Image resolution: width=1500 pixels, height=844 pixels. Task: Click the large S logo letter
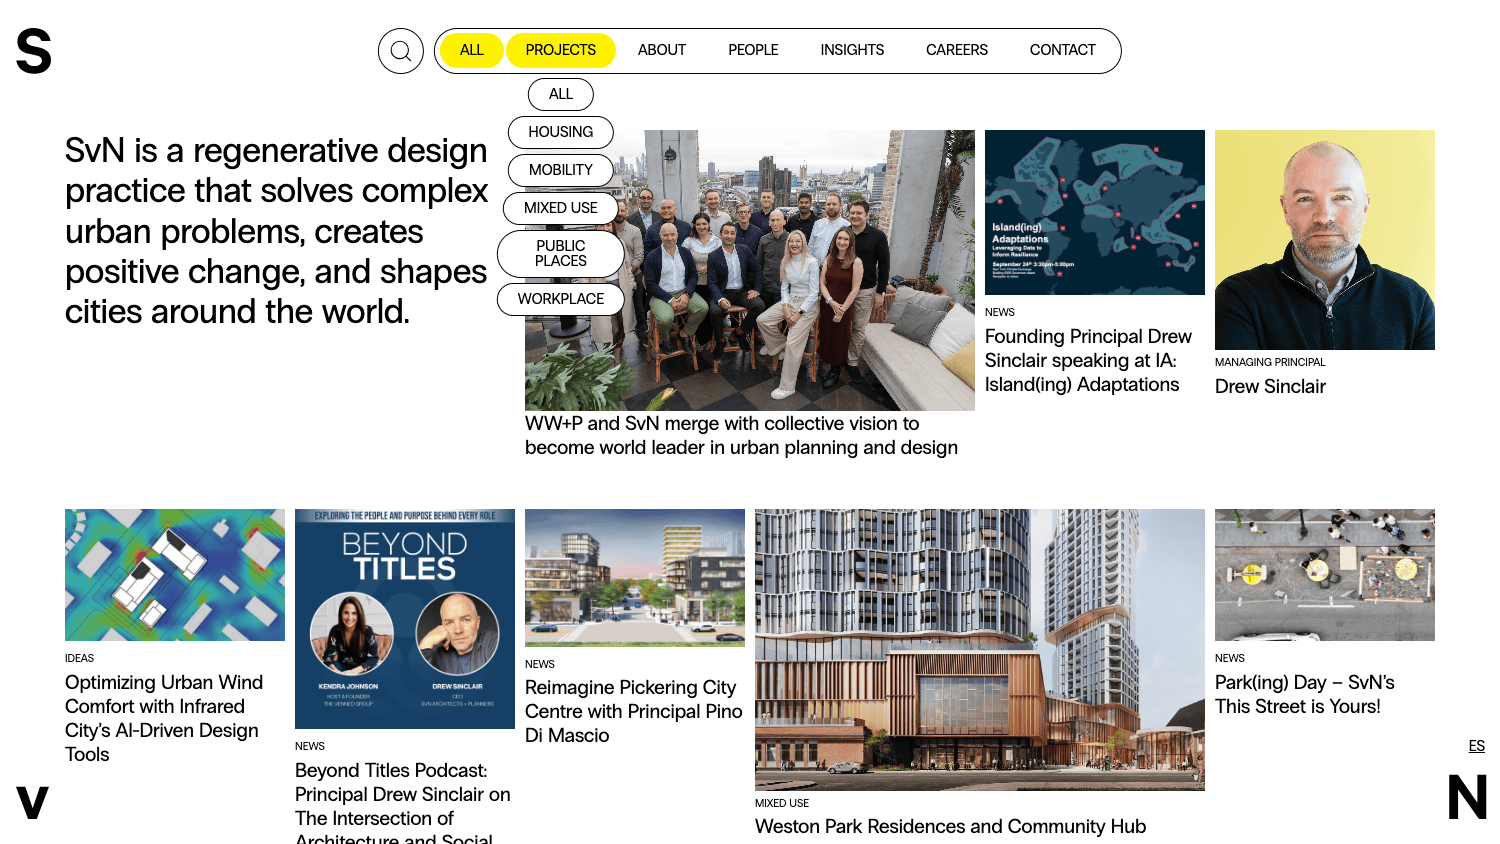pyautogui.click(x=34, y=51)
